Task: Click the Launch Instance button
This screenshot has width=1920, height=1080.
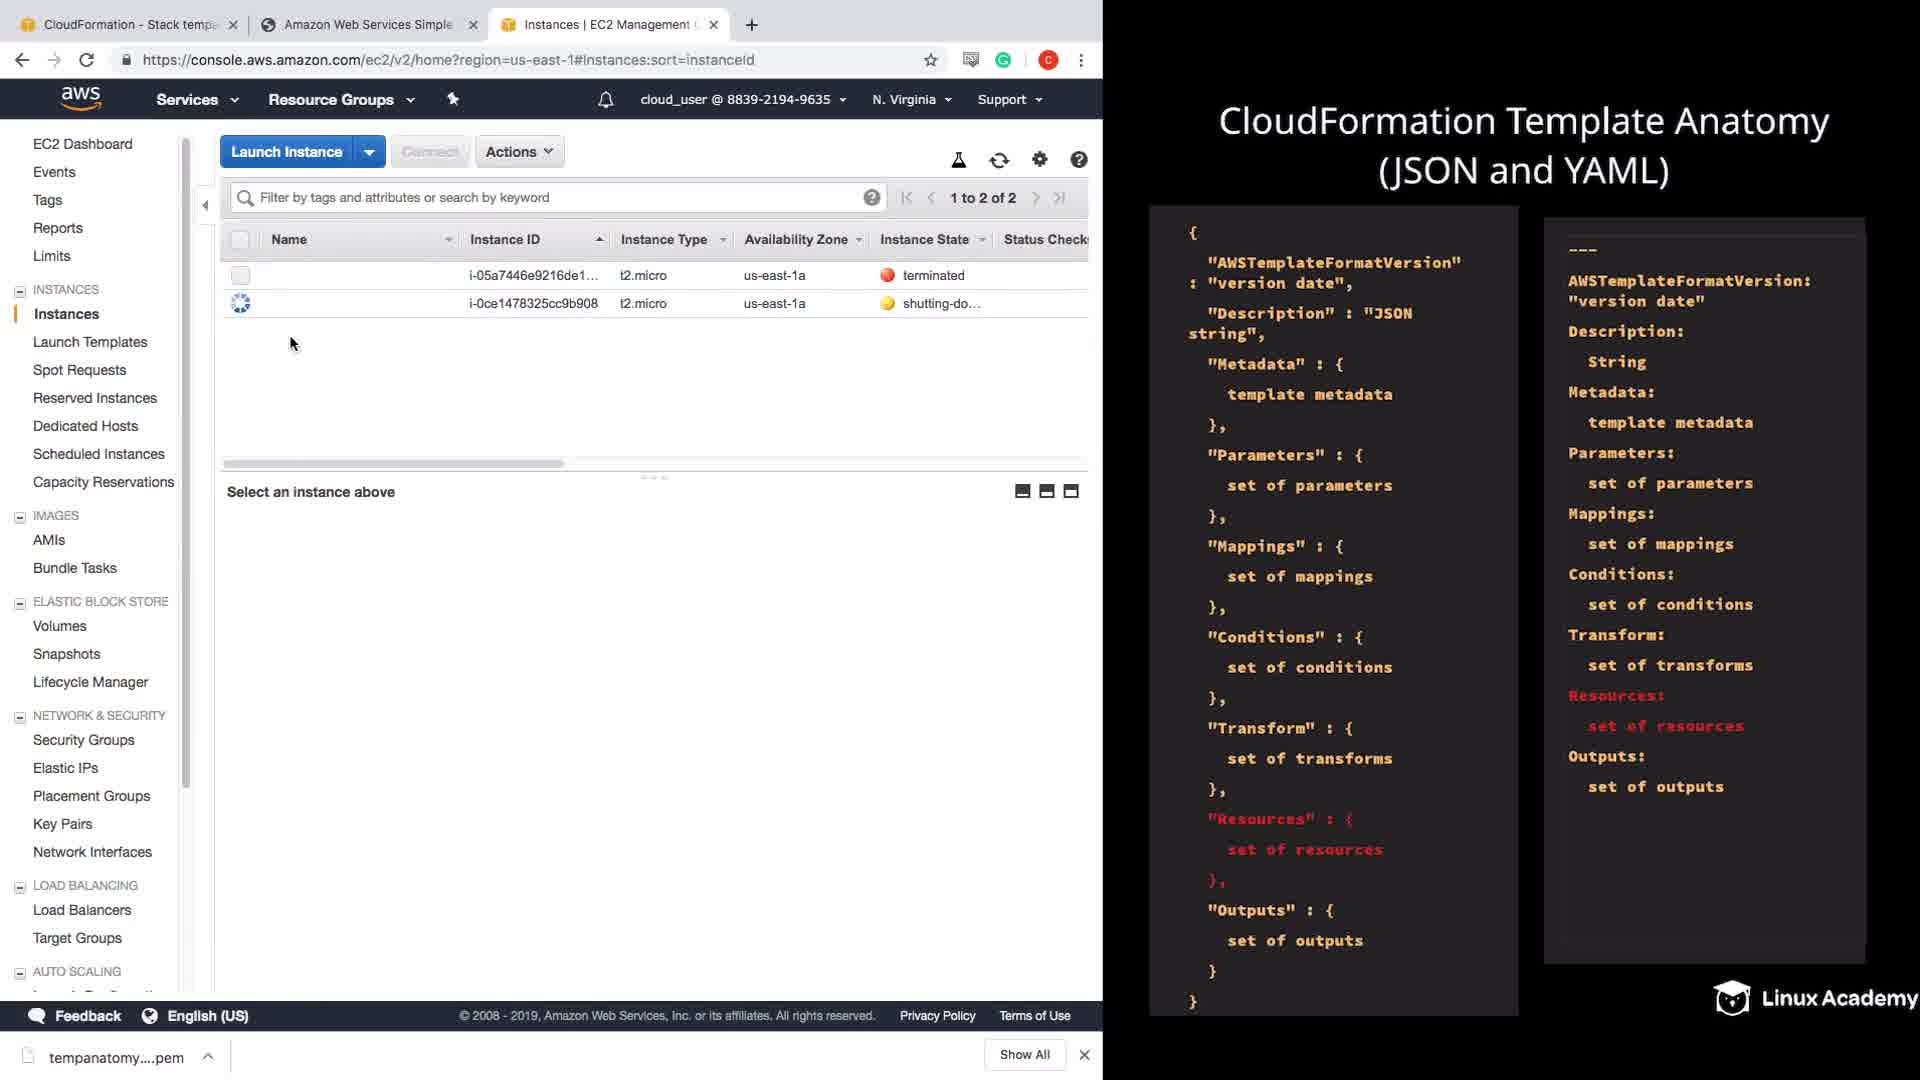Action: [x=286, y=152]
